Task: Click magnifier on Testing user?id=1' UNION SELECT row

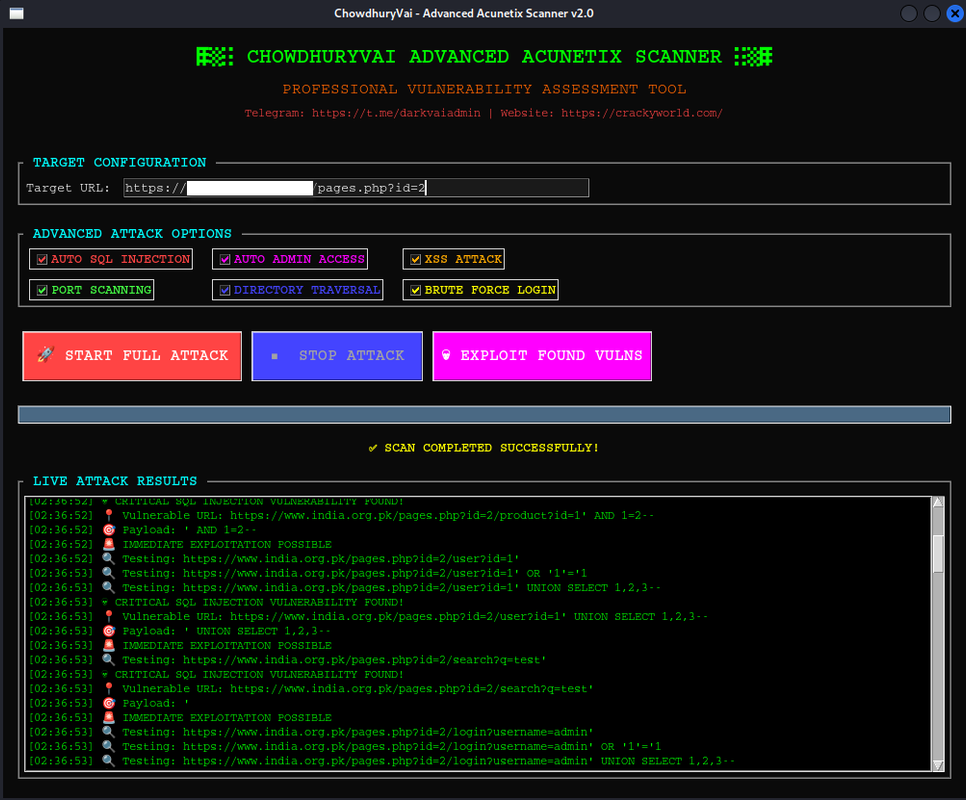Action: [108, 588]
